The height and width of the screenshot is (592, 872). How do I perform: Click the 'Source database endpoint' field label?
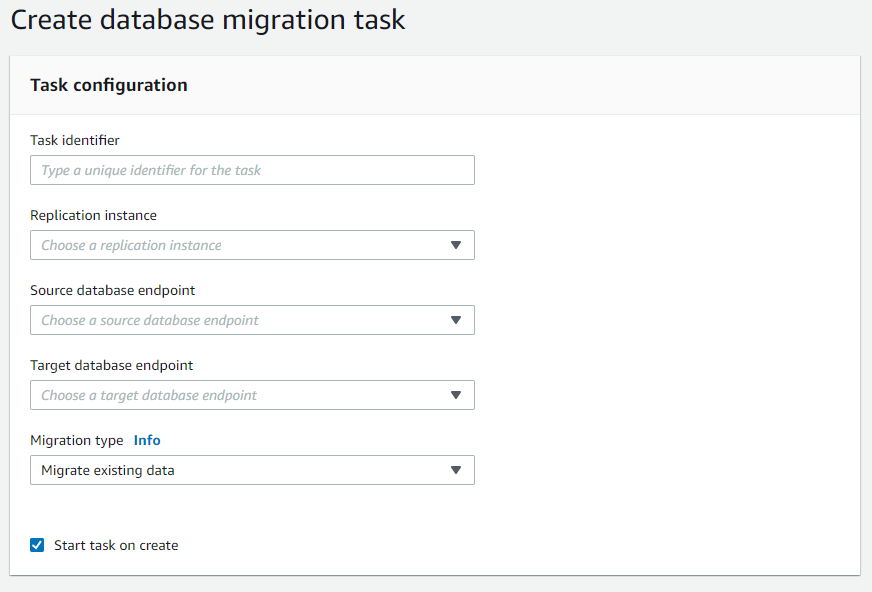pyautogui.click(x=112, y=290)
